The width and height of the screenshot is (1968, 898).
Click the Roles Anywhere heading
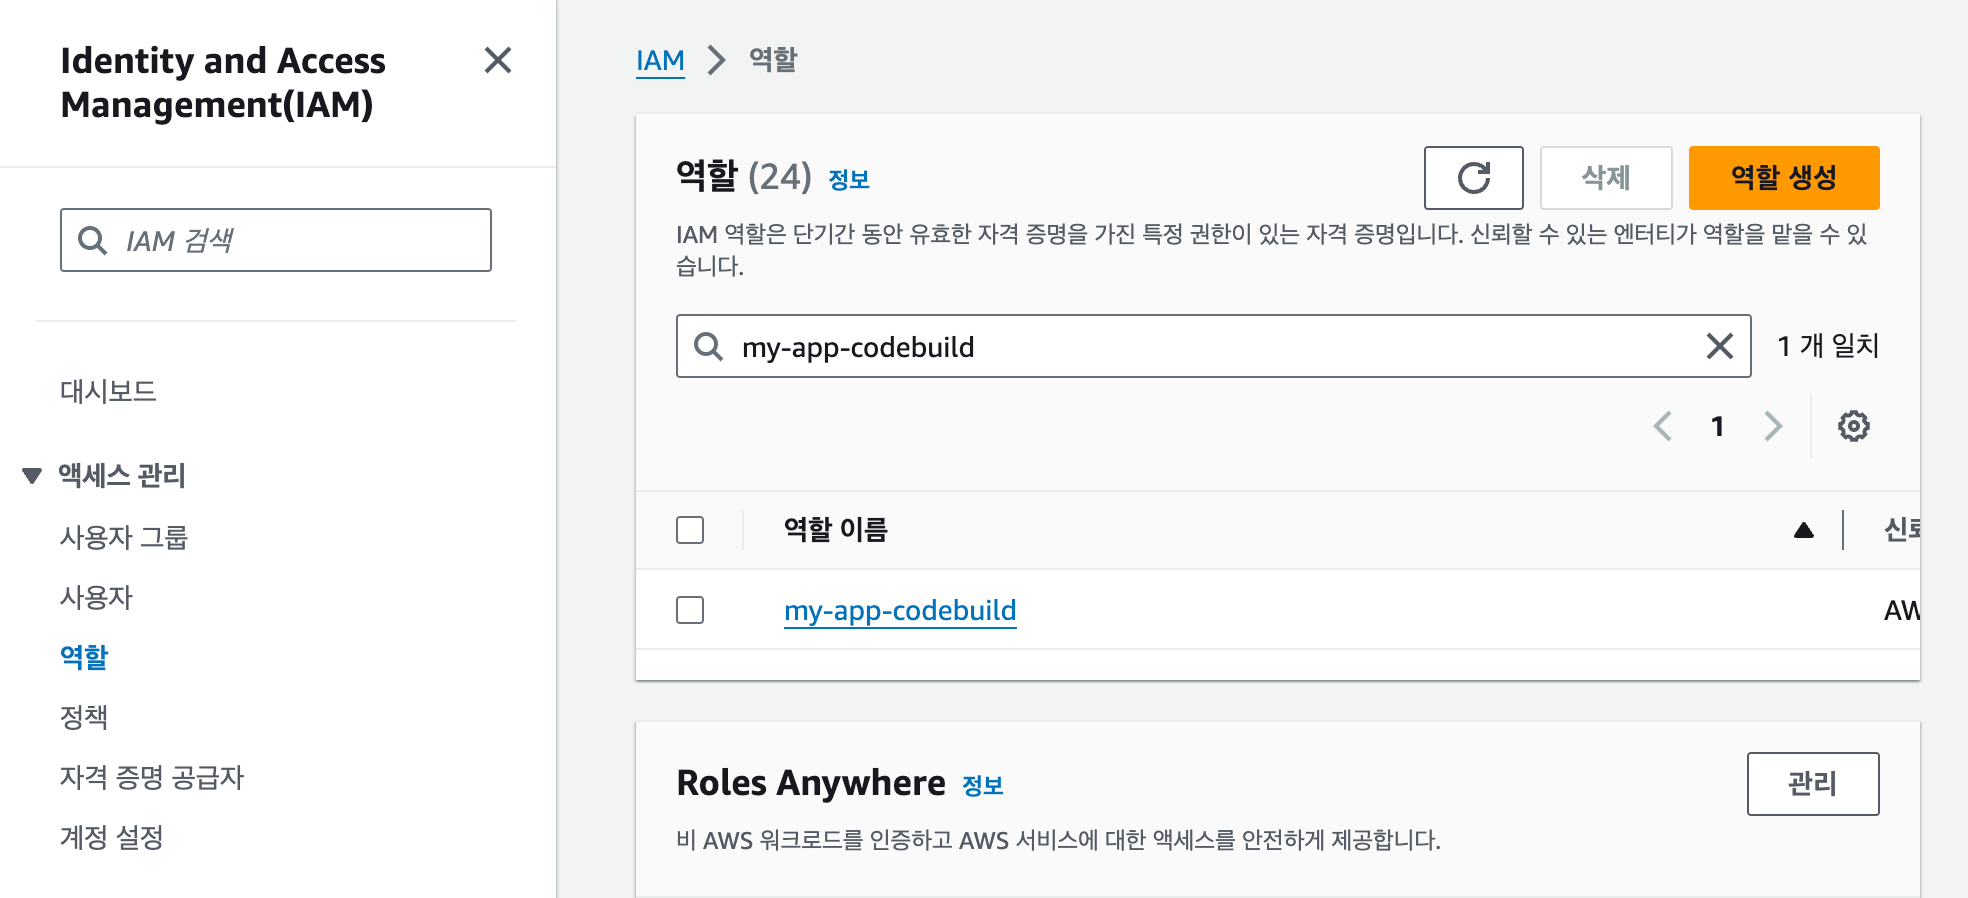[x=811, y=783]
